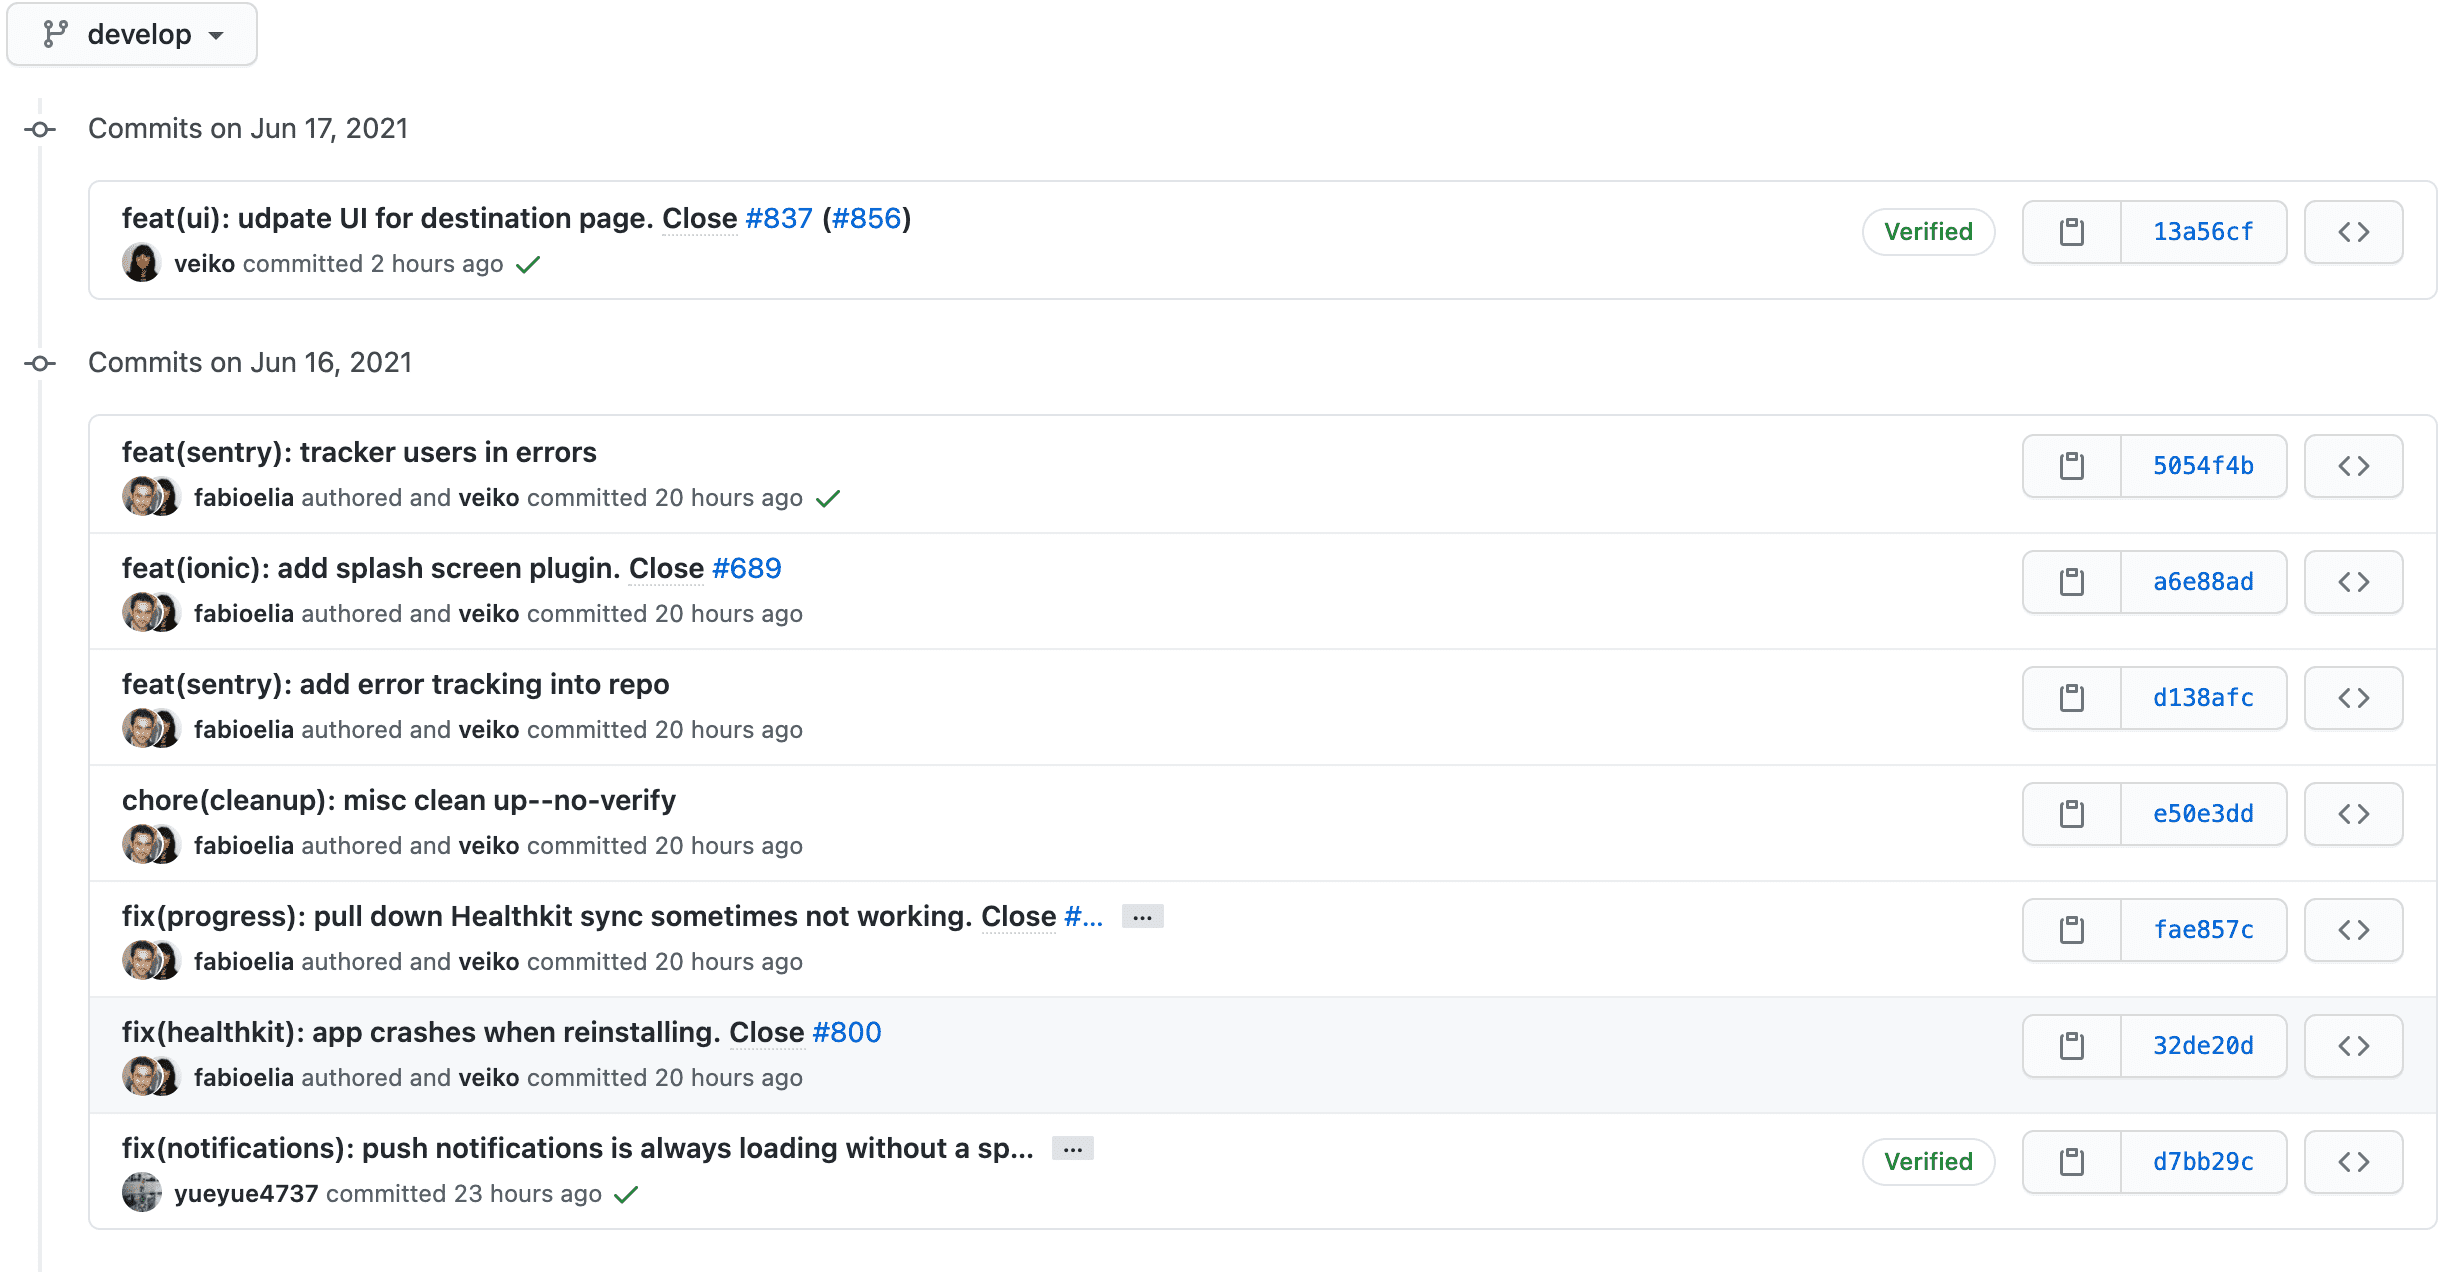Image resolution: width=2464 pixels, height=1272 pixels.
Task: Copy the SHA of commit d138afc
Action: (x=2071, y=698)
